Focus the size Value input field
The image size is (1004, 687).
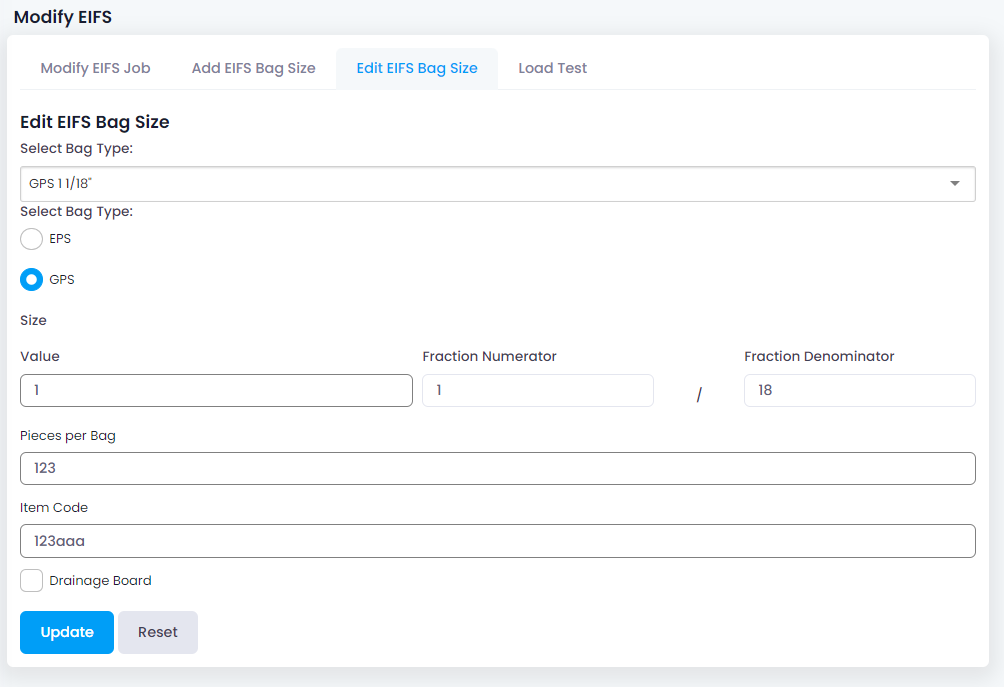click(x=216, y=391)
